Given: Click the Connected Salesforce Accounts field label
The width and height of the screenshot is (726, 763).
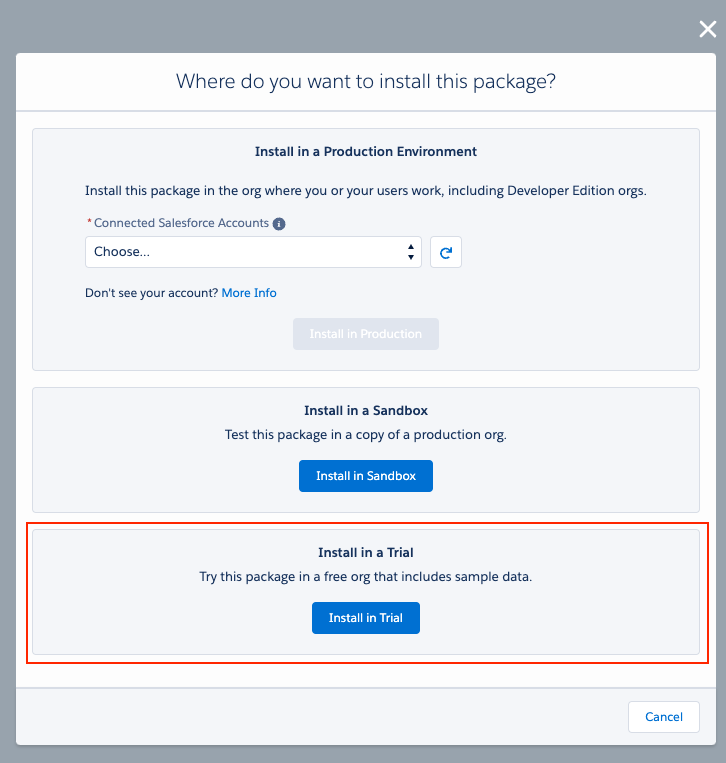Looking at the screenshot, I should pyautogui.click(x=181, y=223).
